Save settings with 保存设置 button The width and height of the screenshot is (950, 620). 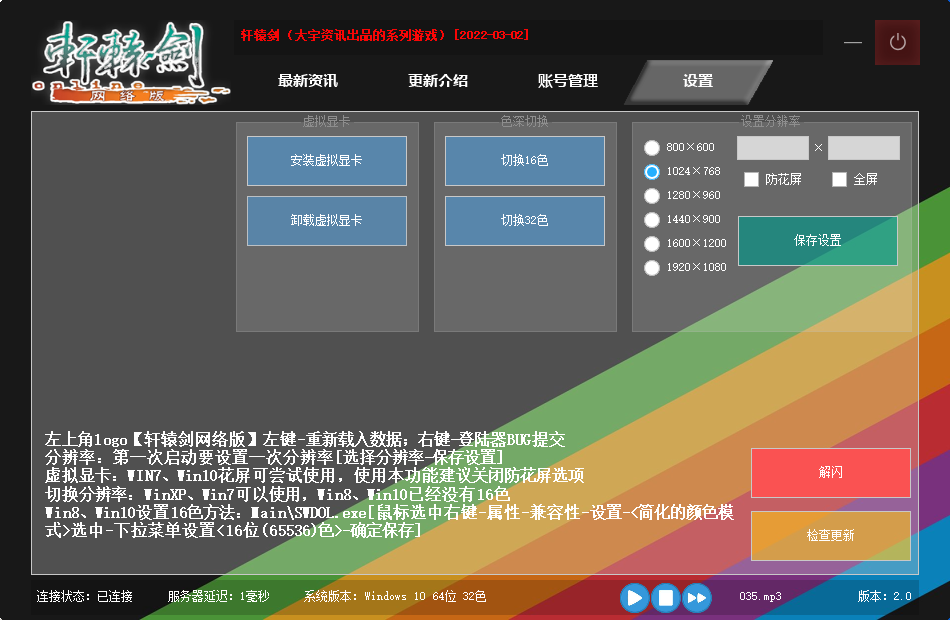coord(818,241)
